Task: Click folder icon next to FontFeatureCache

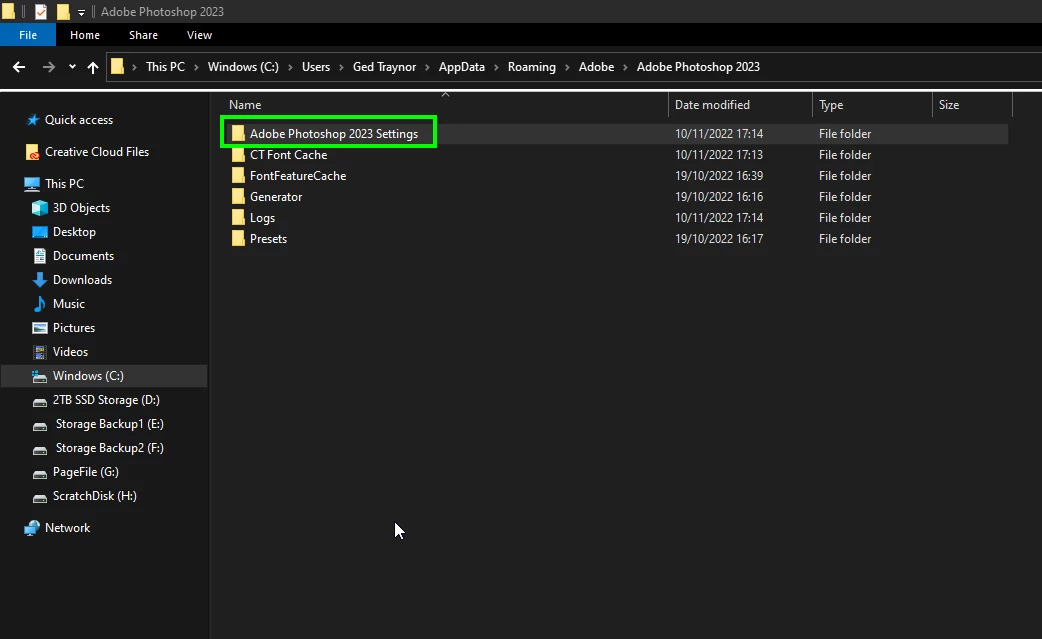Action: tap(238, 176)
